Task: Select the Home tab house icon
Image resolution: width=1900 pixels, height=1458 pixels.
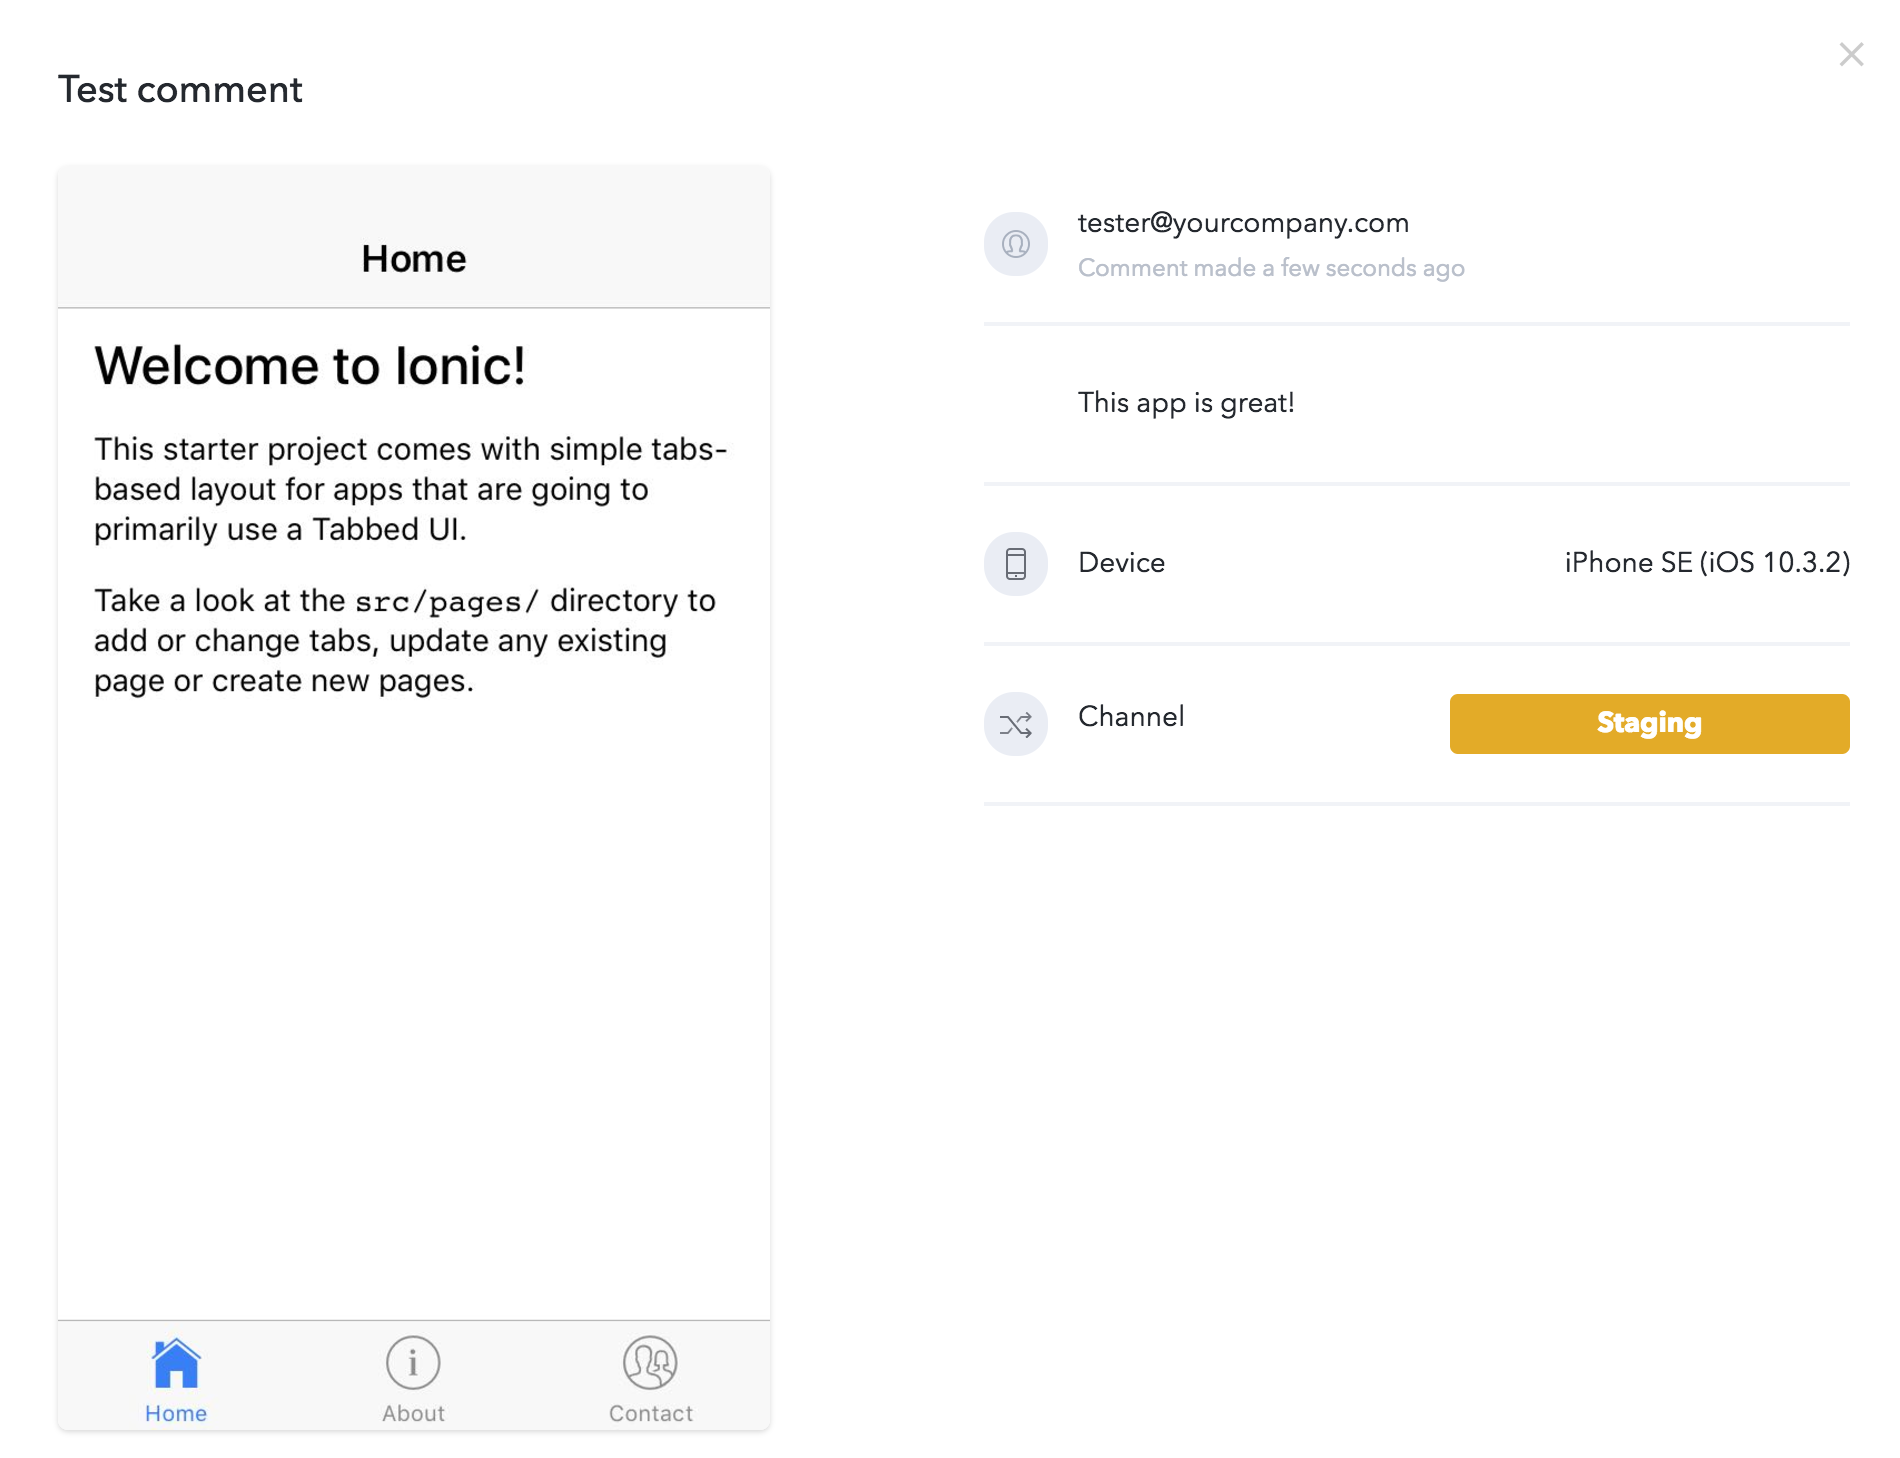Action: click(176, 1363)
